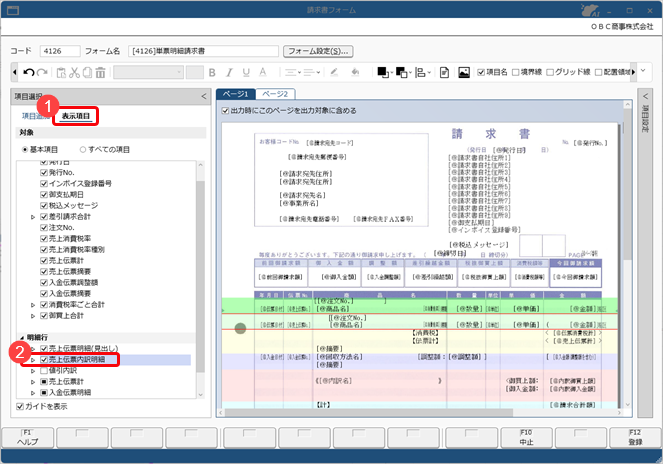This screenshot has height=464, width=664.
Task: Expand the 御買上合計 tree node
Action: [x=33, y=316]
